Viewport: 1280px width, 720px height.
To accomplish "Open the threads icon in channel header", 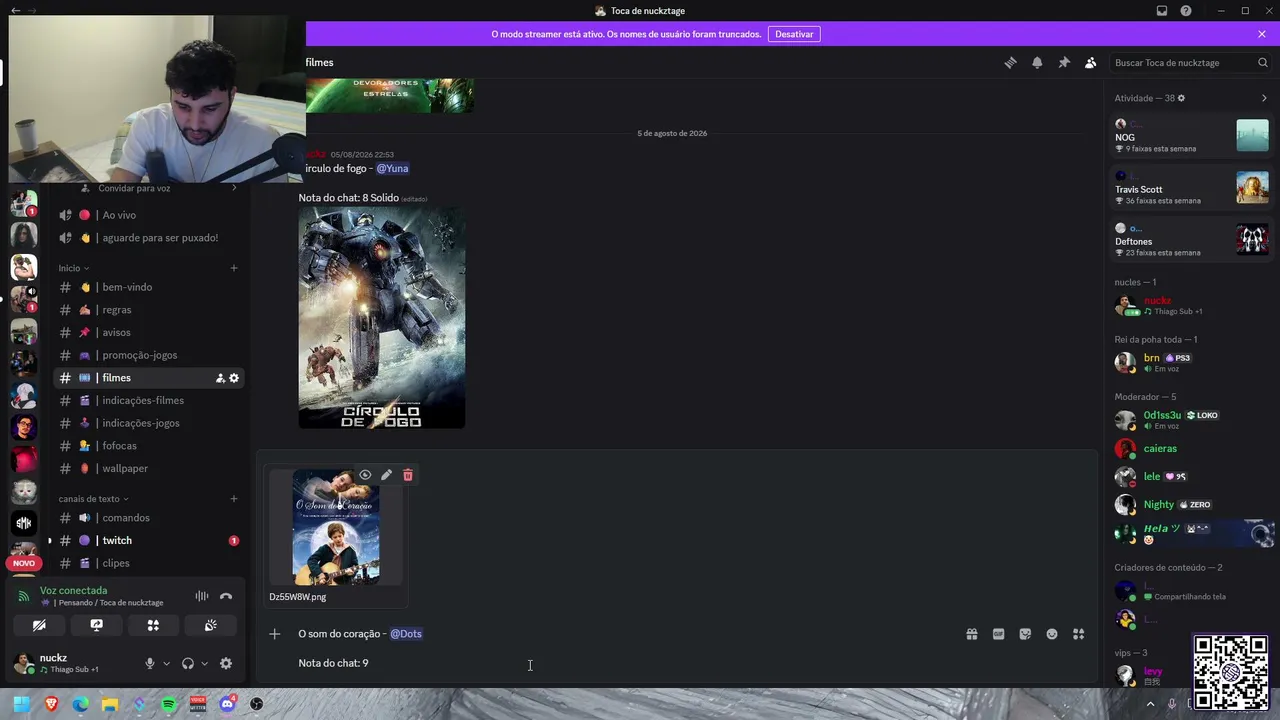I will tap(1010, 62).
